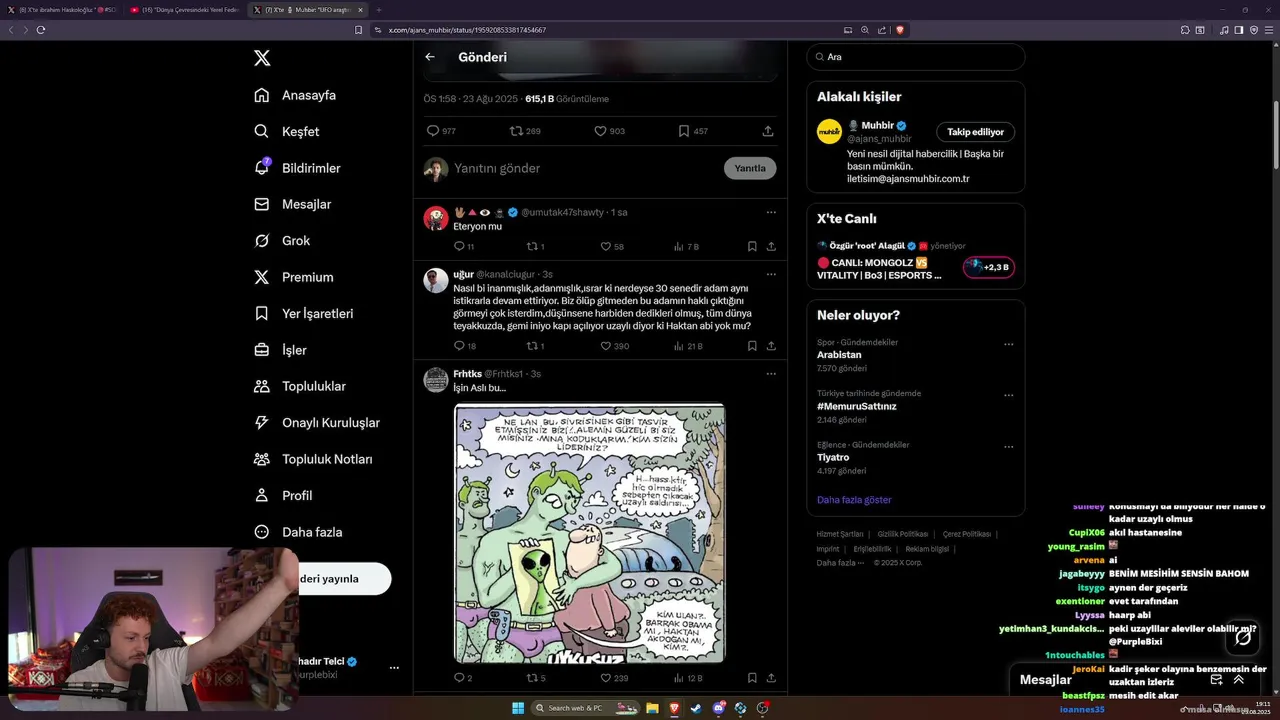Image resolution: width=1280 pixels, height=720 pixels.
Task: Open Keşfet in the sidebar
Action: click(287, 131)
